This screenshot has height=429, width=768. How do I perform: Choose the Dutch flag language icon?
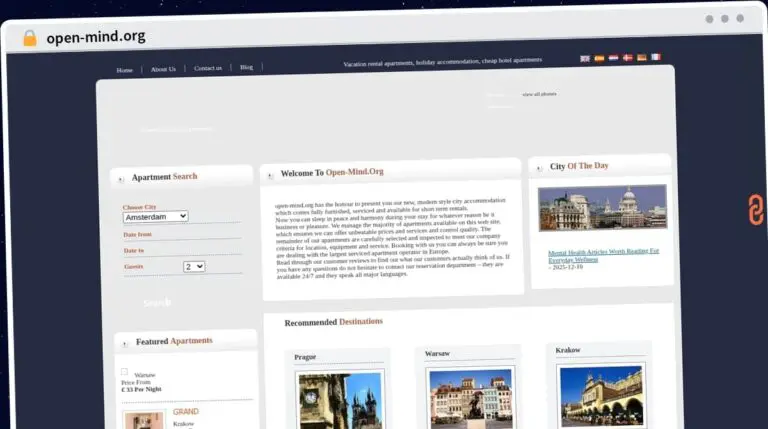[x=613, y=58]
